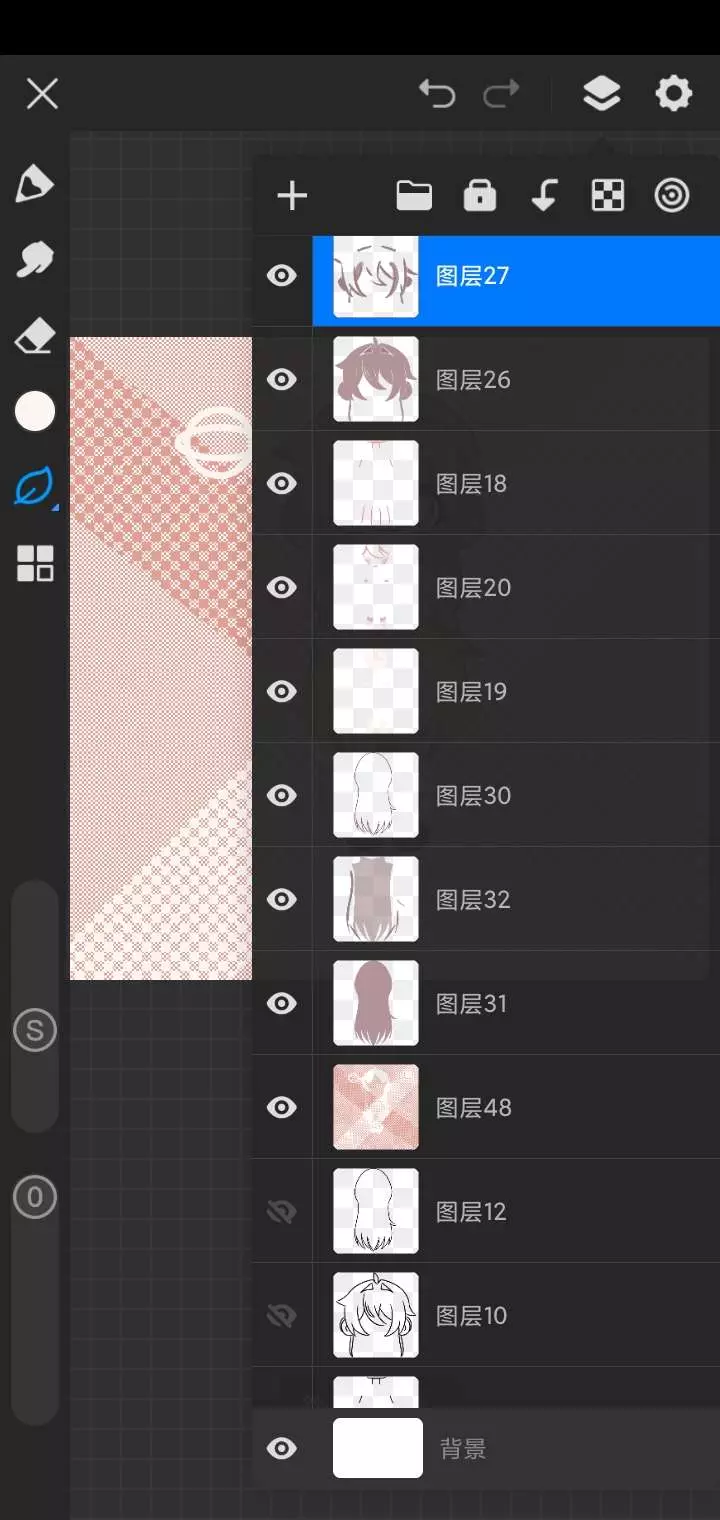The height and width of the screenshot is (1520, 720).
Task: Select the eraser tool
Action: [34, 336]
